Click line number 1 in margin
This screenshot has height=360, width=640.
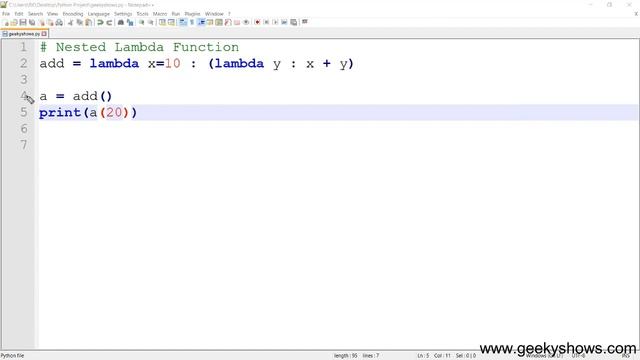click(24, 47)
